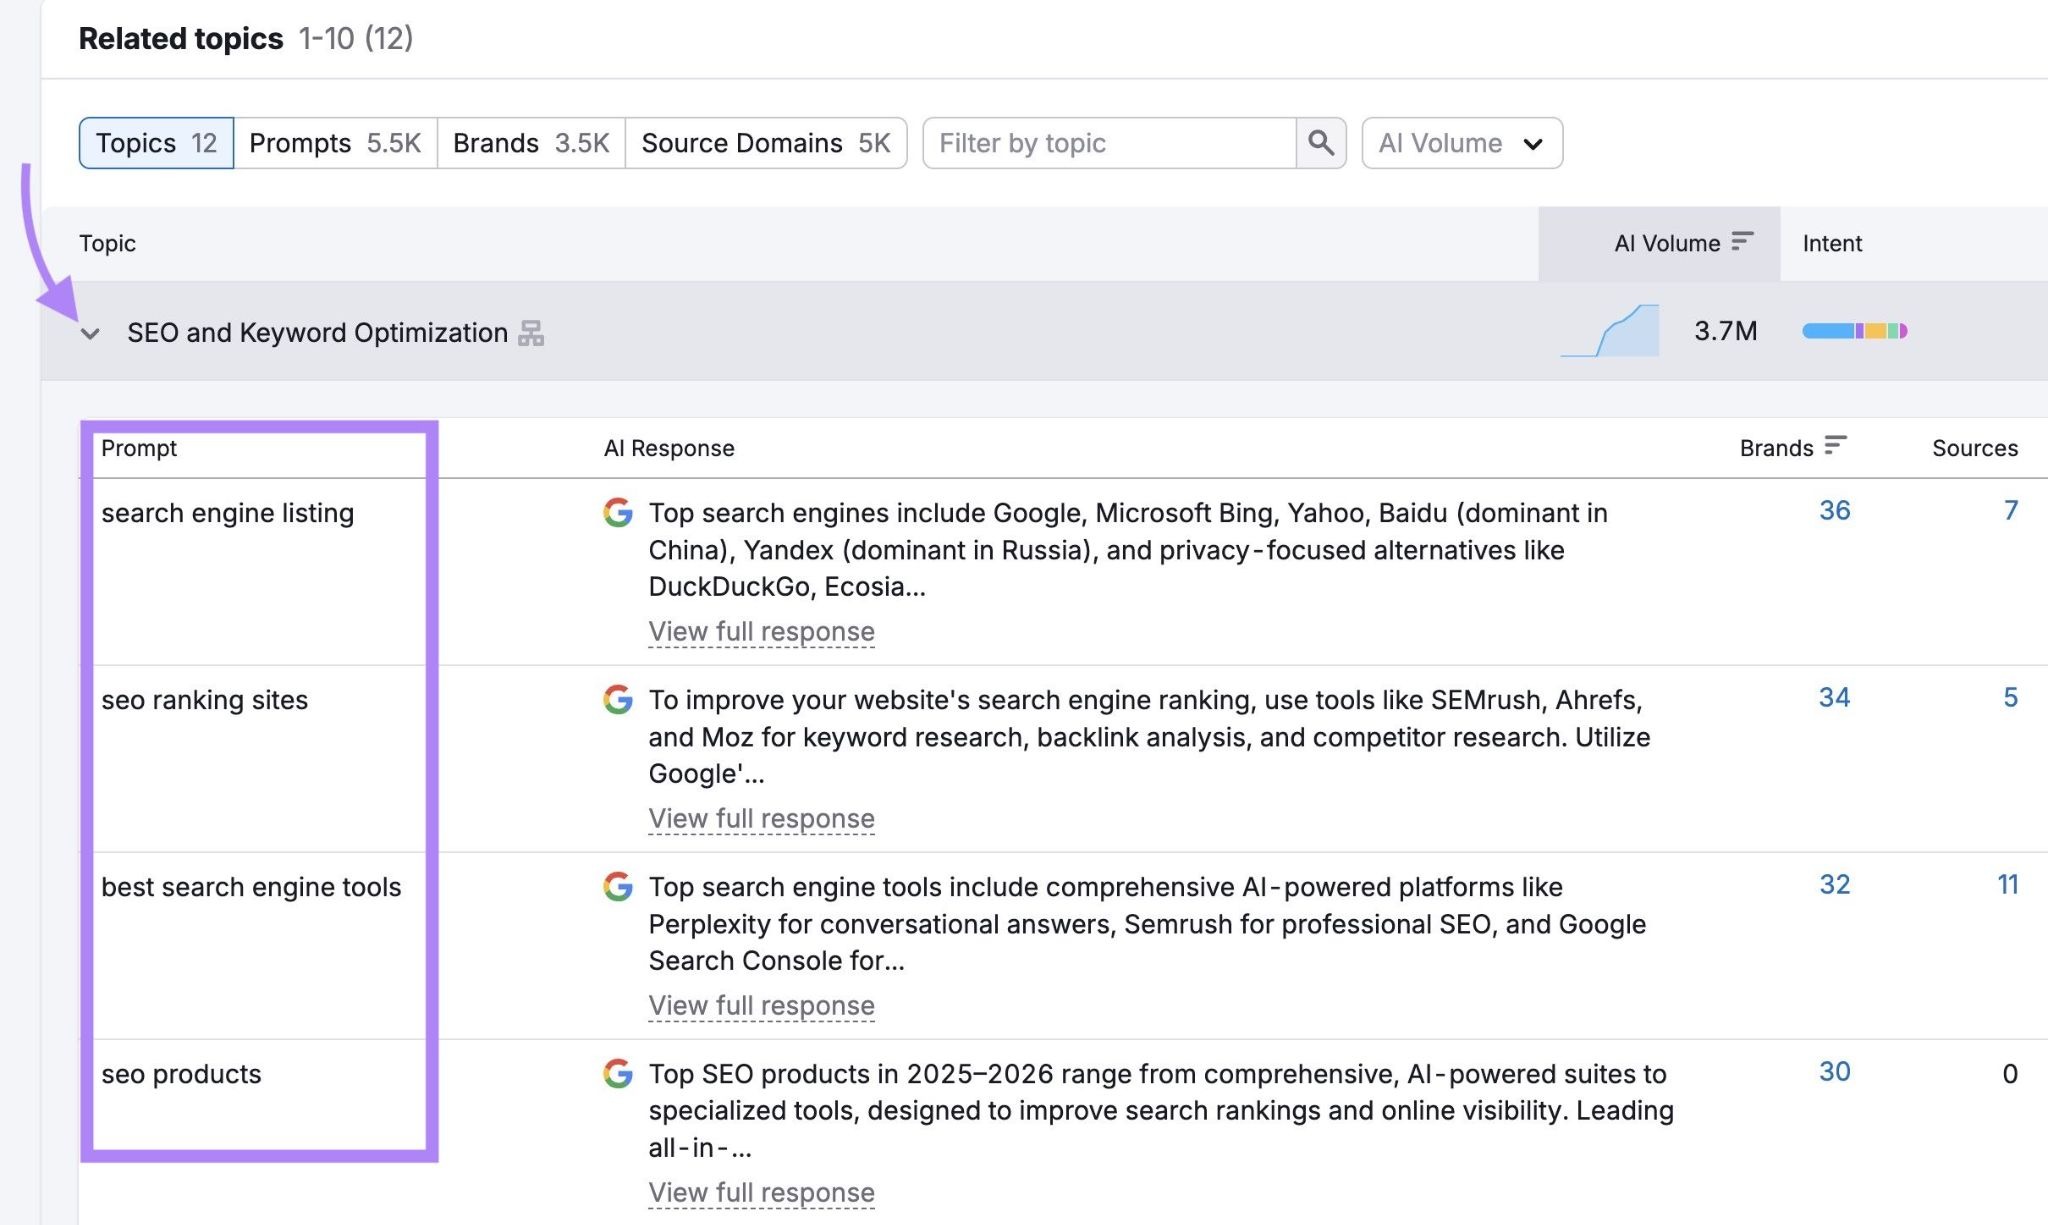Switch to the Brands tab

529,142
